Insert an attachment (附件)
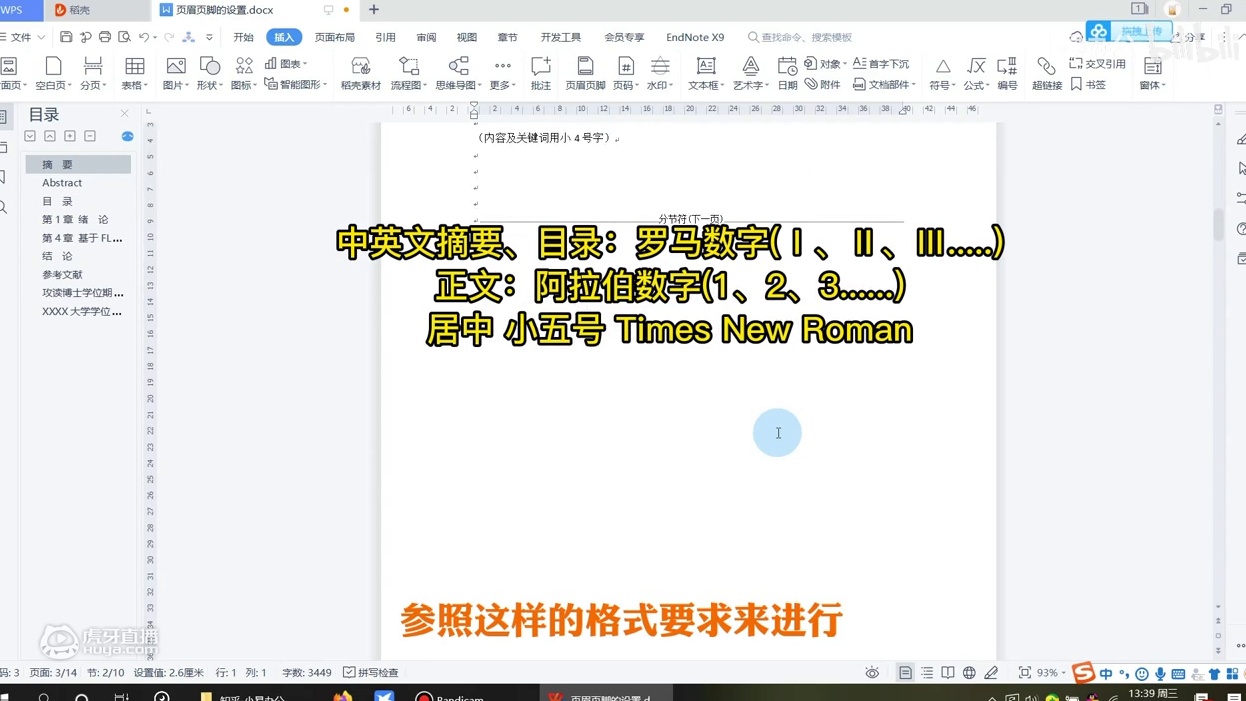This screenshot has height=701, width=1246. 823,85
